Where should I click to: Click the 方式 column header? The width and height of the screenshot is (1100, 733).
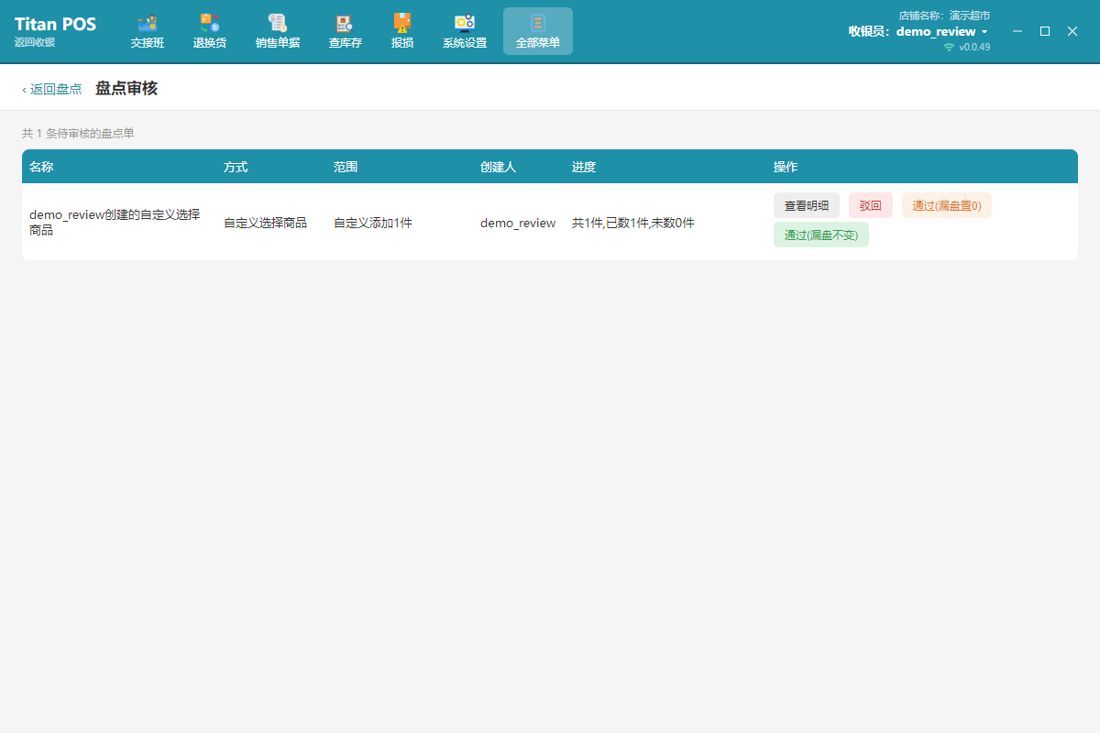pyautogui.click(x=236, y=167)
